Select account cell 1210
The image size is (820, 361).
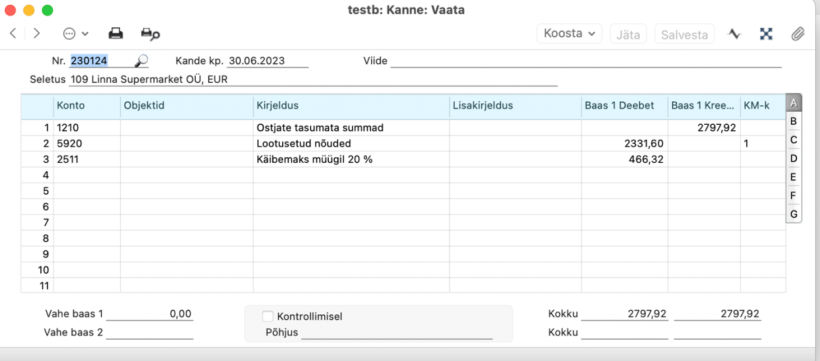[x=87, y=127]
